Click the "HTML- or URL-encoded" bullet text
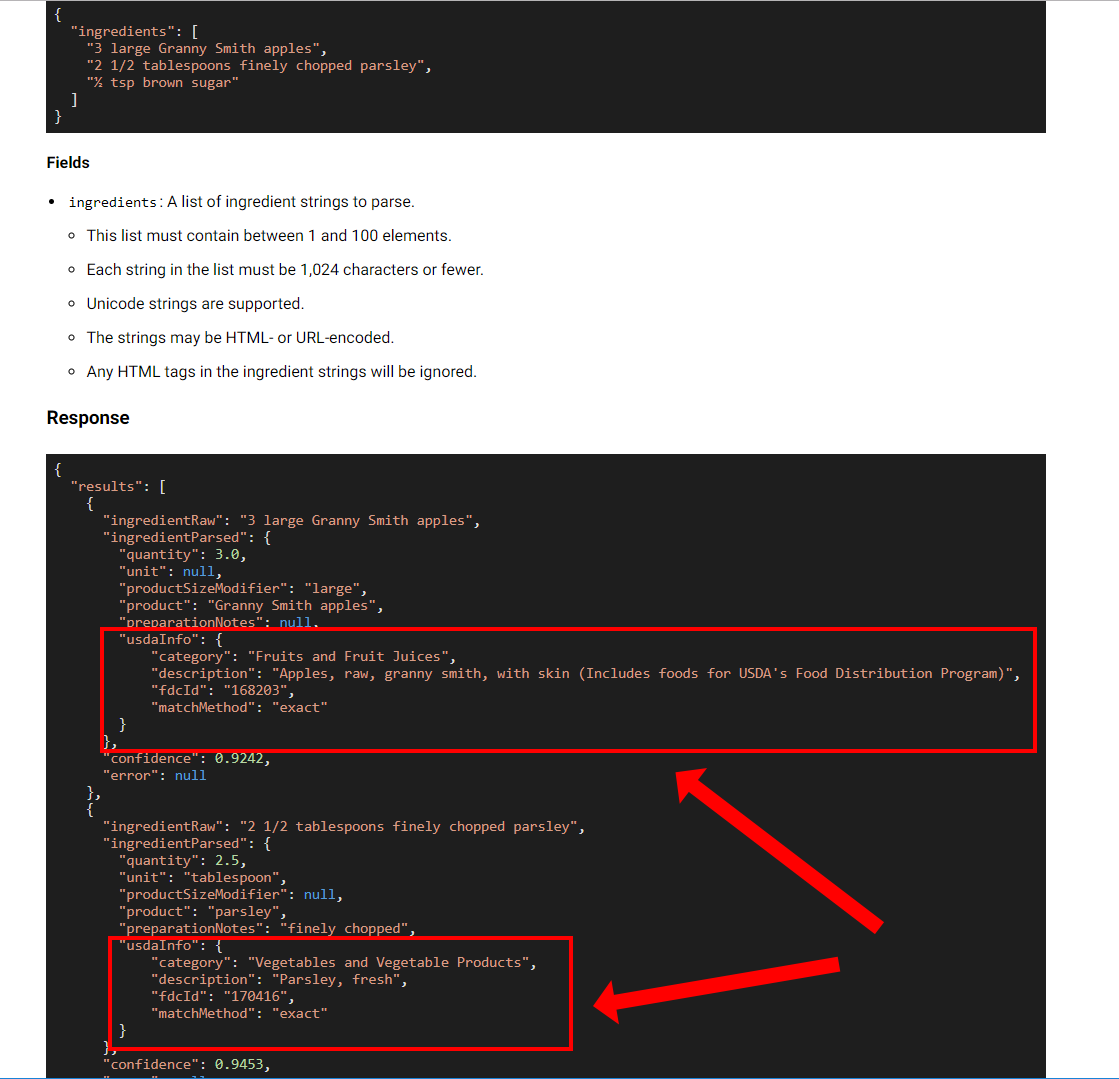 pos(240,338)
